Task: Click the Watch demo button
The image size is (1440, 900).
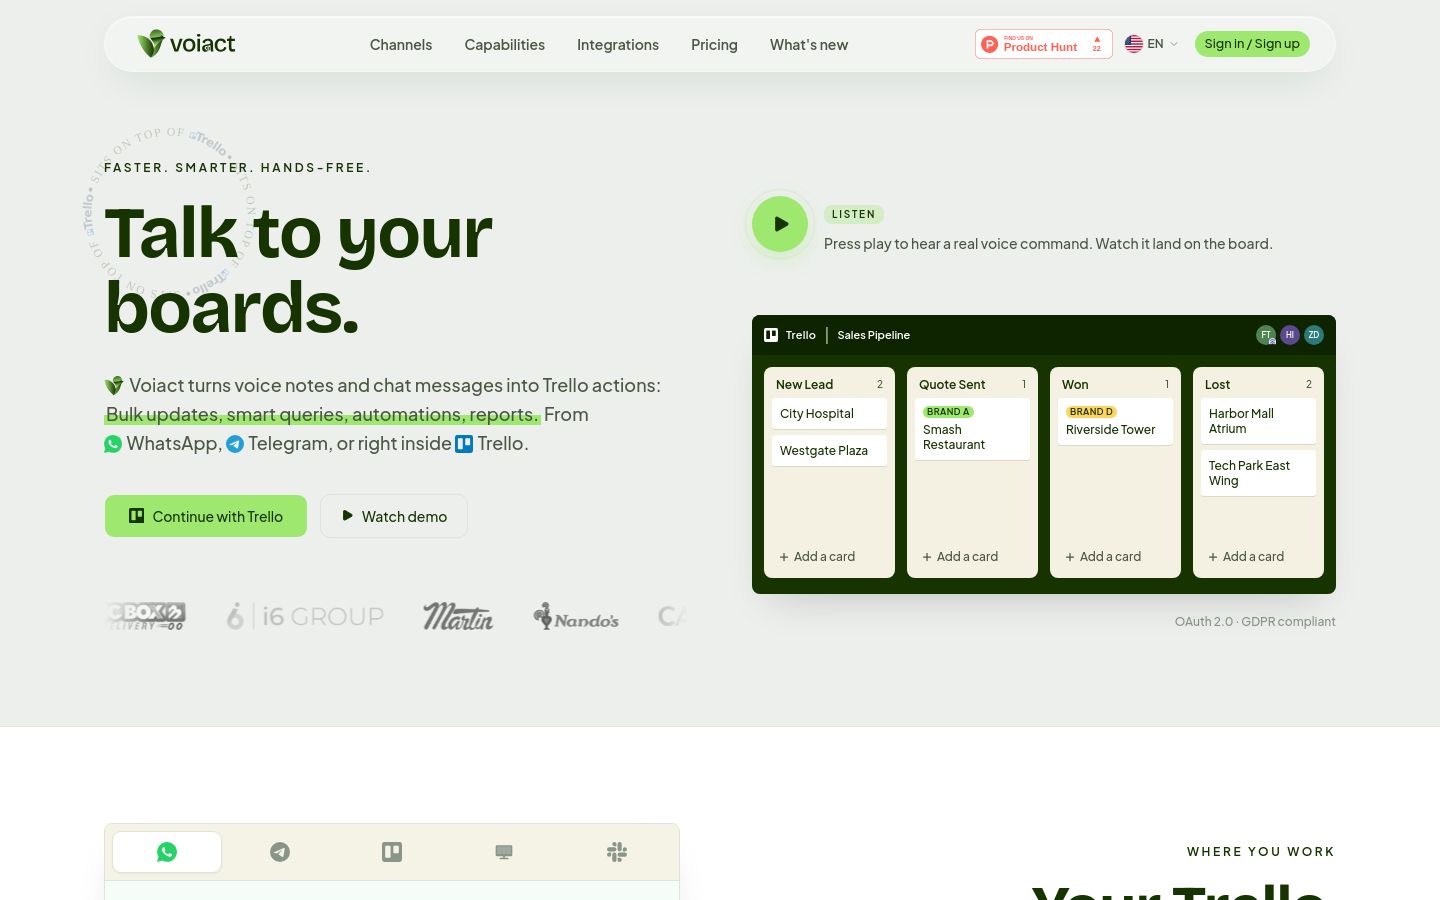Action: [394, 516]
